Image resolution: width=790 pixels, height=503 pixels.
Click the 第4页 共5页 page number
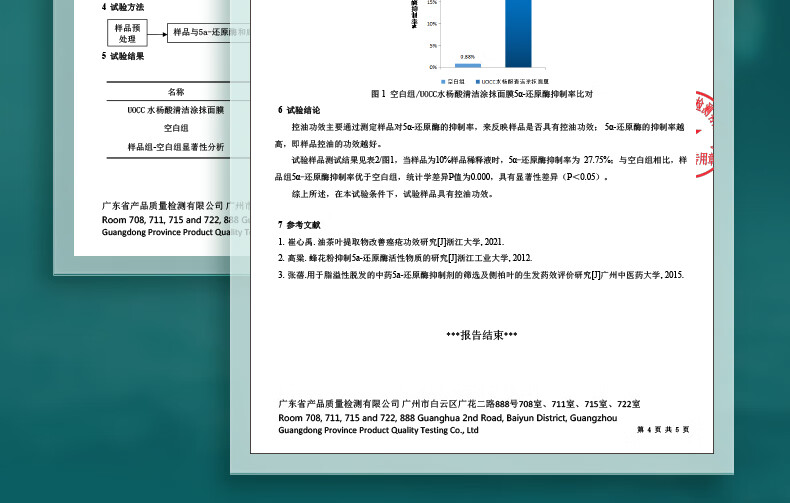pos(662,429)
